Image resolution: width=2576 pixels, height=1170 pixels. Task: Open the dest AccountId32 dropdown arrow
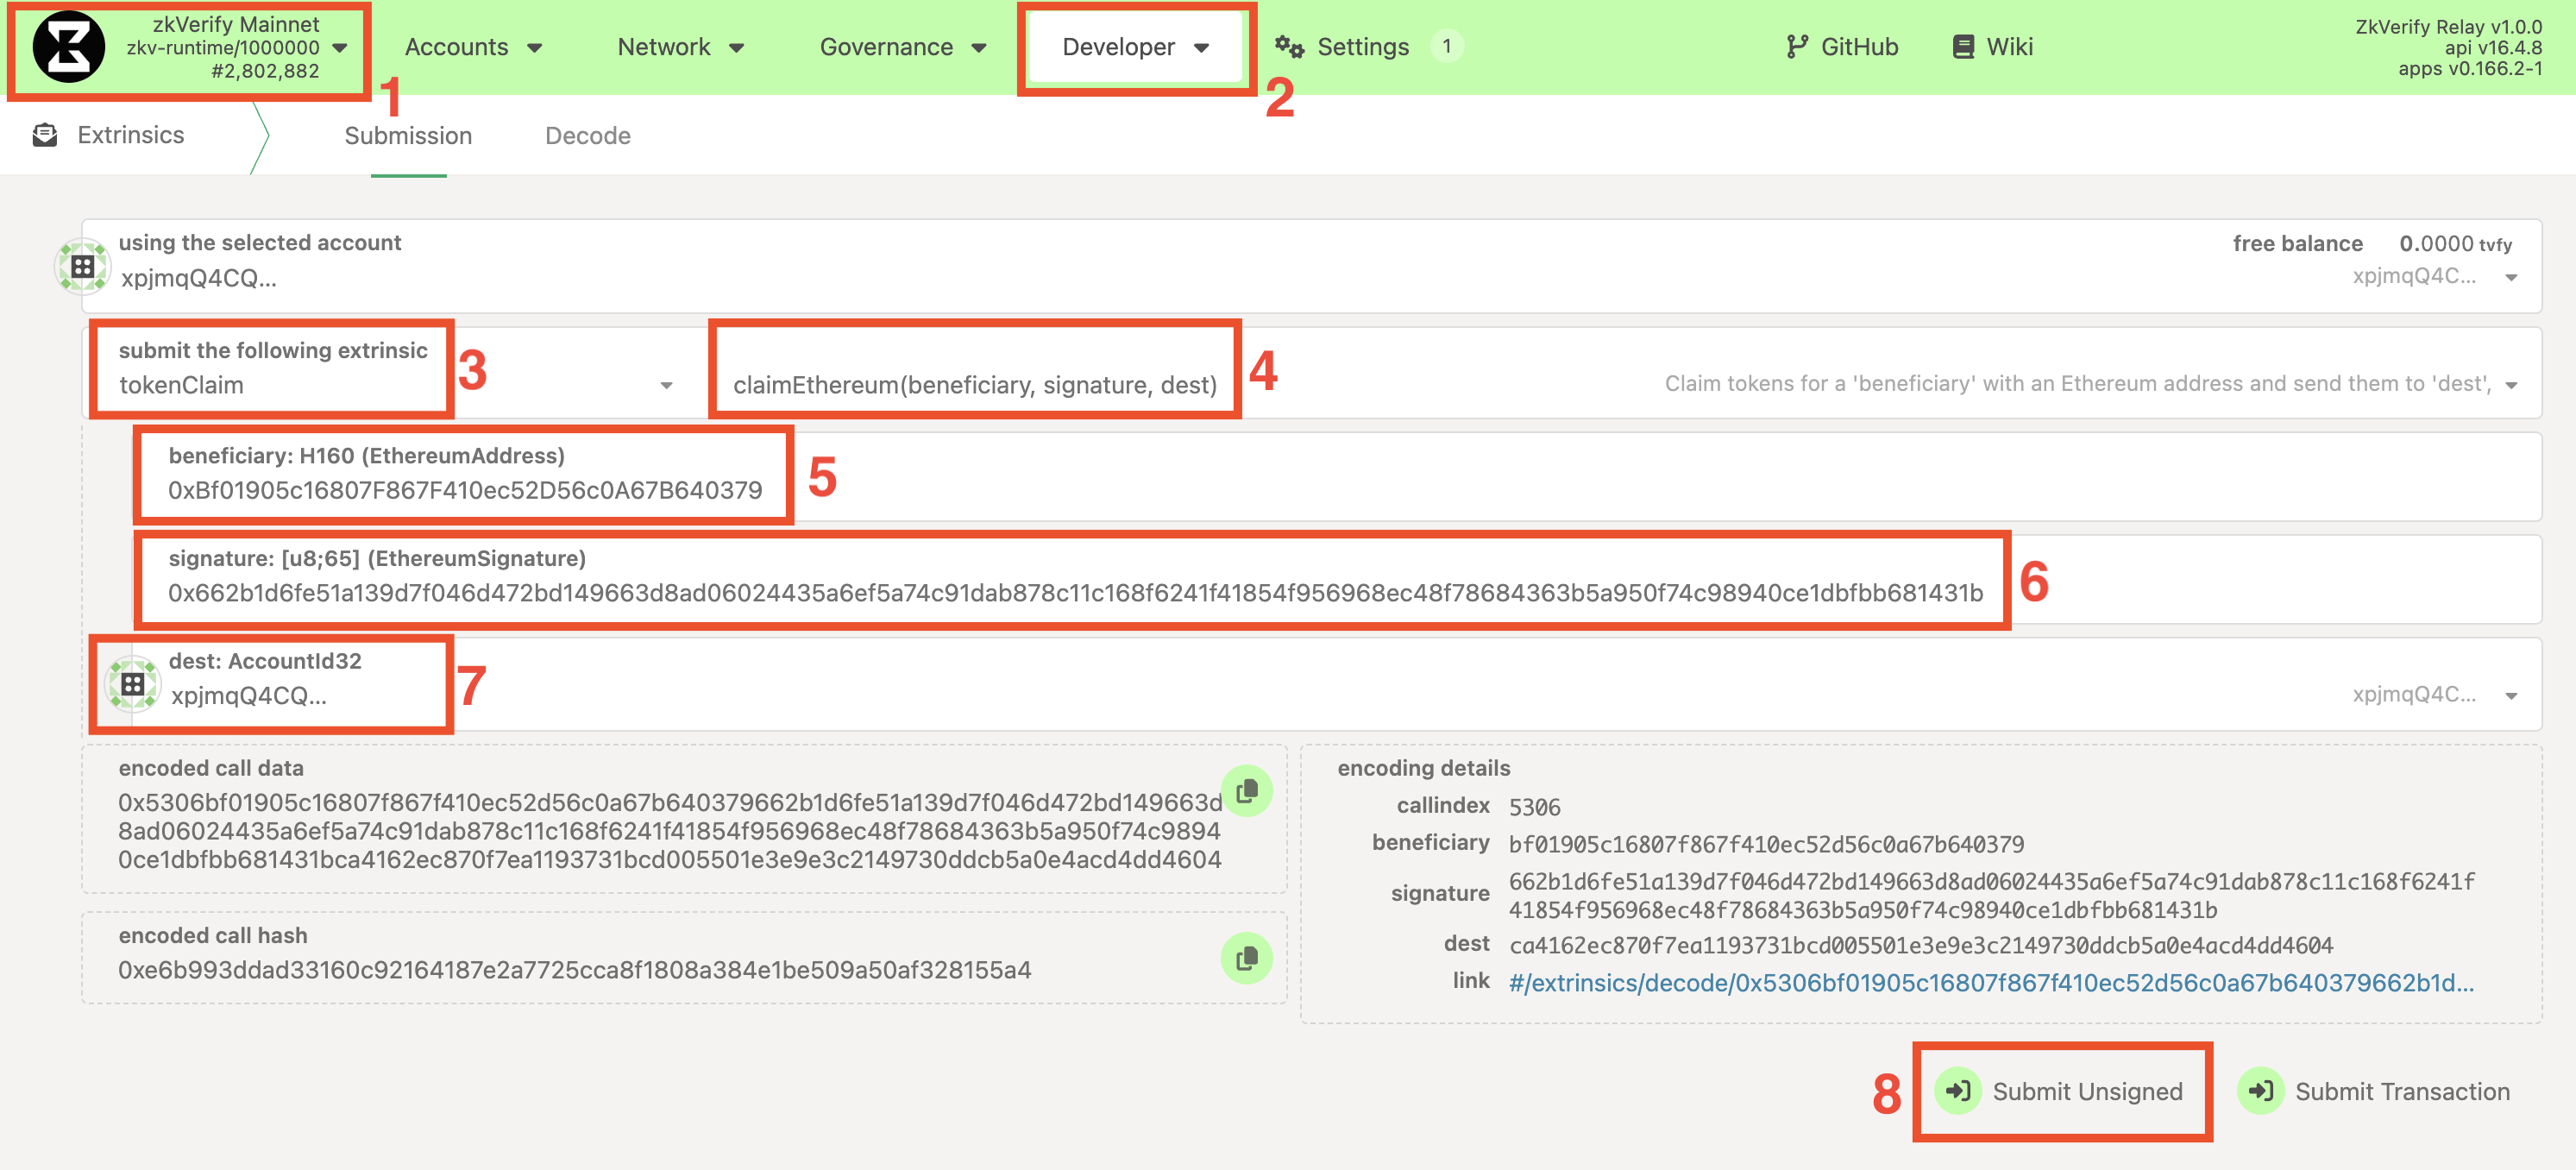point(2511,696)
